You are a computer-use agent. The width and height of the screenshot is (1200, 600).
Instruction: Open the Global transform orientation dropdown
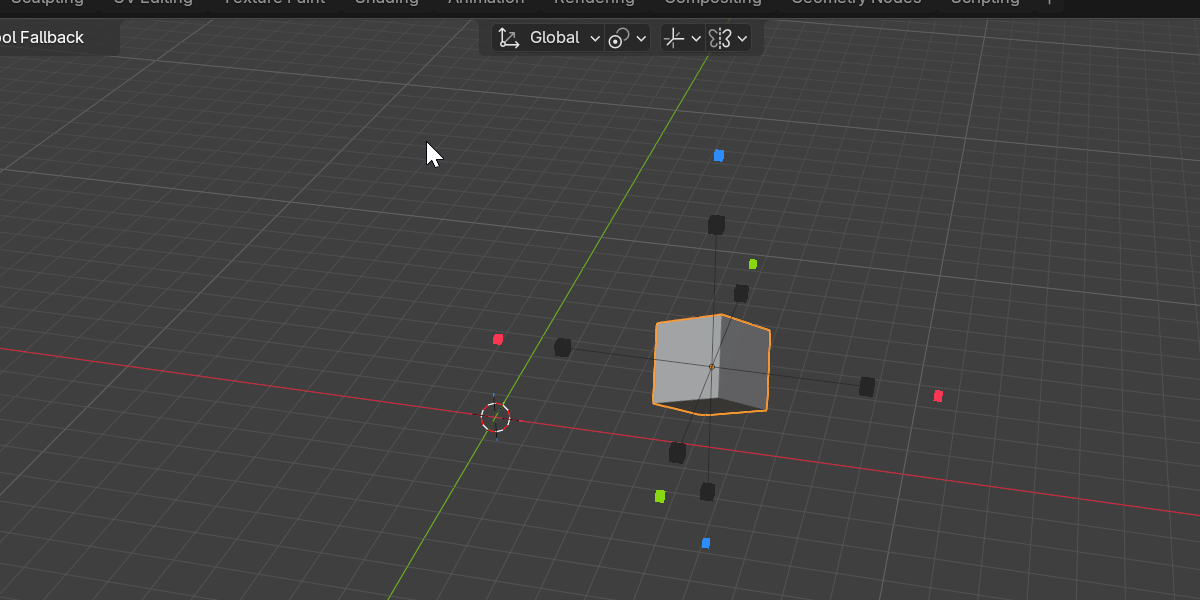pos(548,38)
